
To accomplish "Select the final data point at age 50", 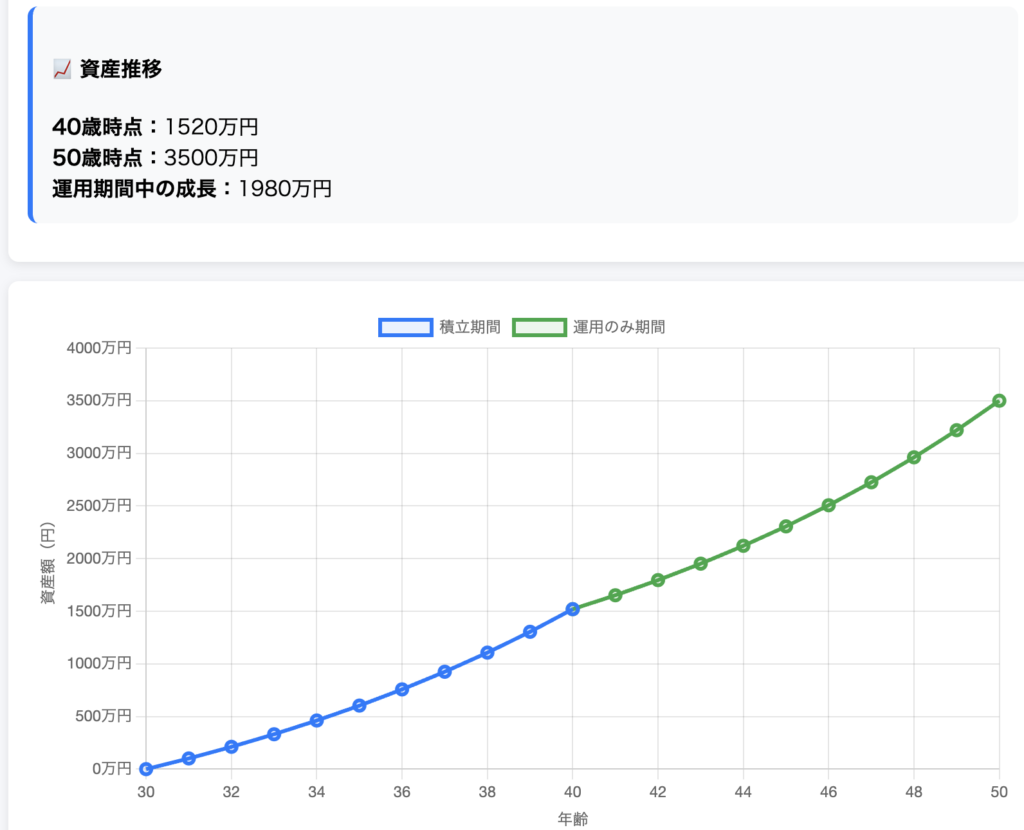I will point(999,401).
